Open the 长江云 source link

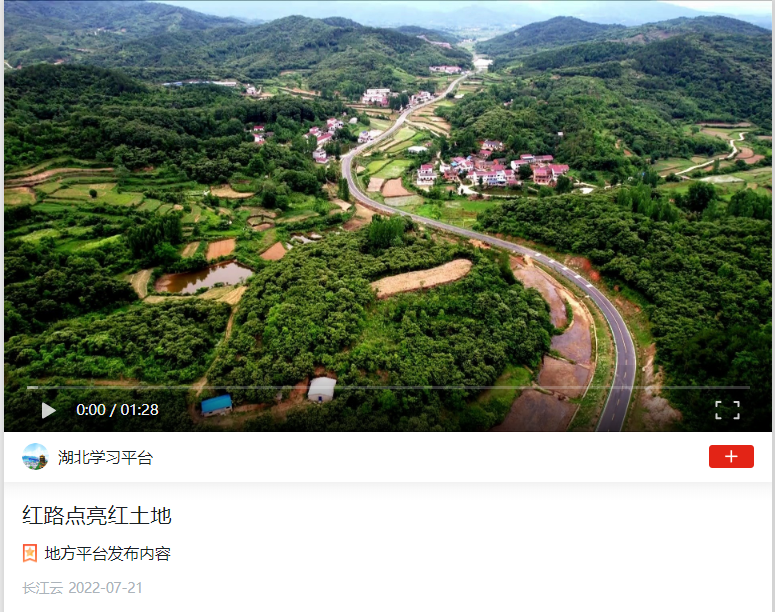point(43,588)
